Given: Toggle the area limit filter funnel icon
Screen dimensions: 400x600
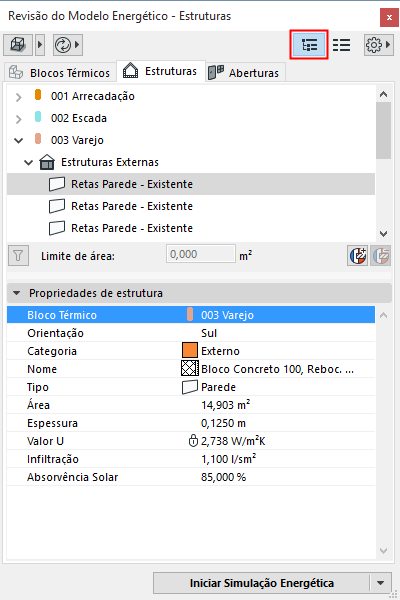Looking at the screenshot, I should pyautogui.click(x=18, y=256).
